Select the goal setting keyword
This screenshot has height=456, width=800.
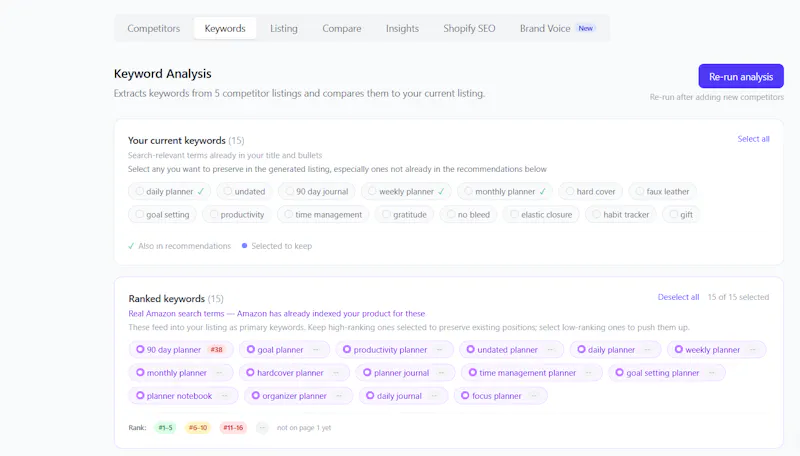162,214
